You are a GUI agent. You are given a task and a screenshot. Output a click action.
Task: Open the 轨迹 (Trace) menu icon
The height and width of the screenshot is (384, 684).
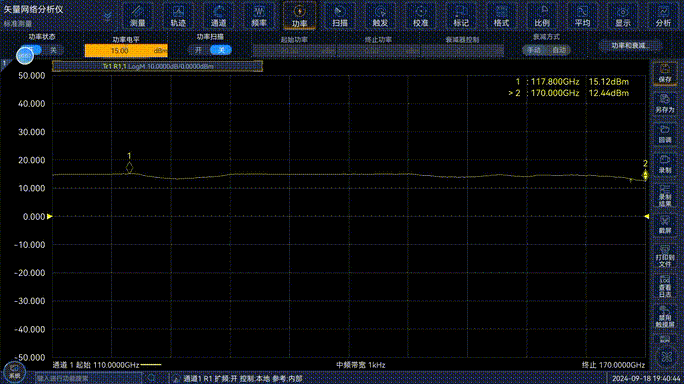(x=178, y=16)
